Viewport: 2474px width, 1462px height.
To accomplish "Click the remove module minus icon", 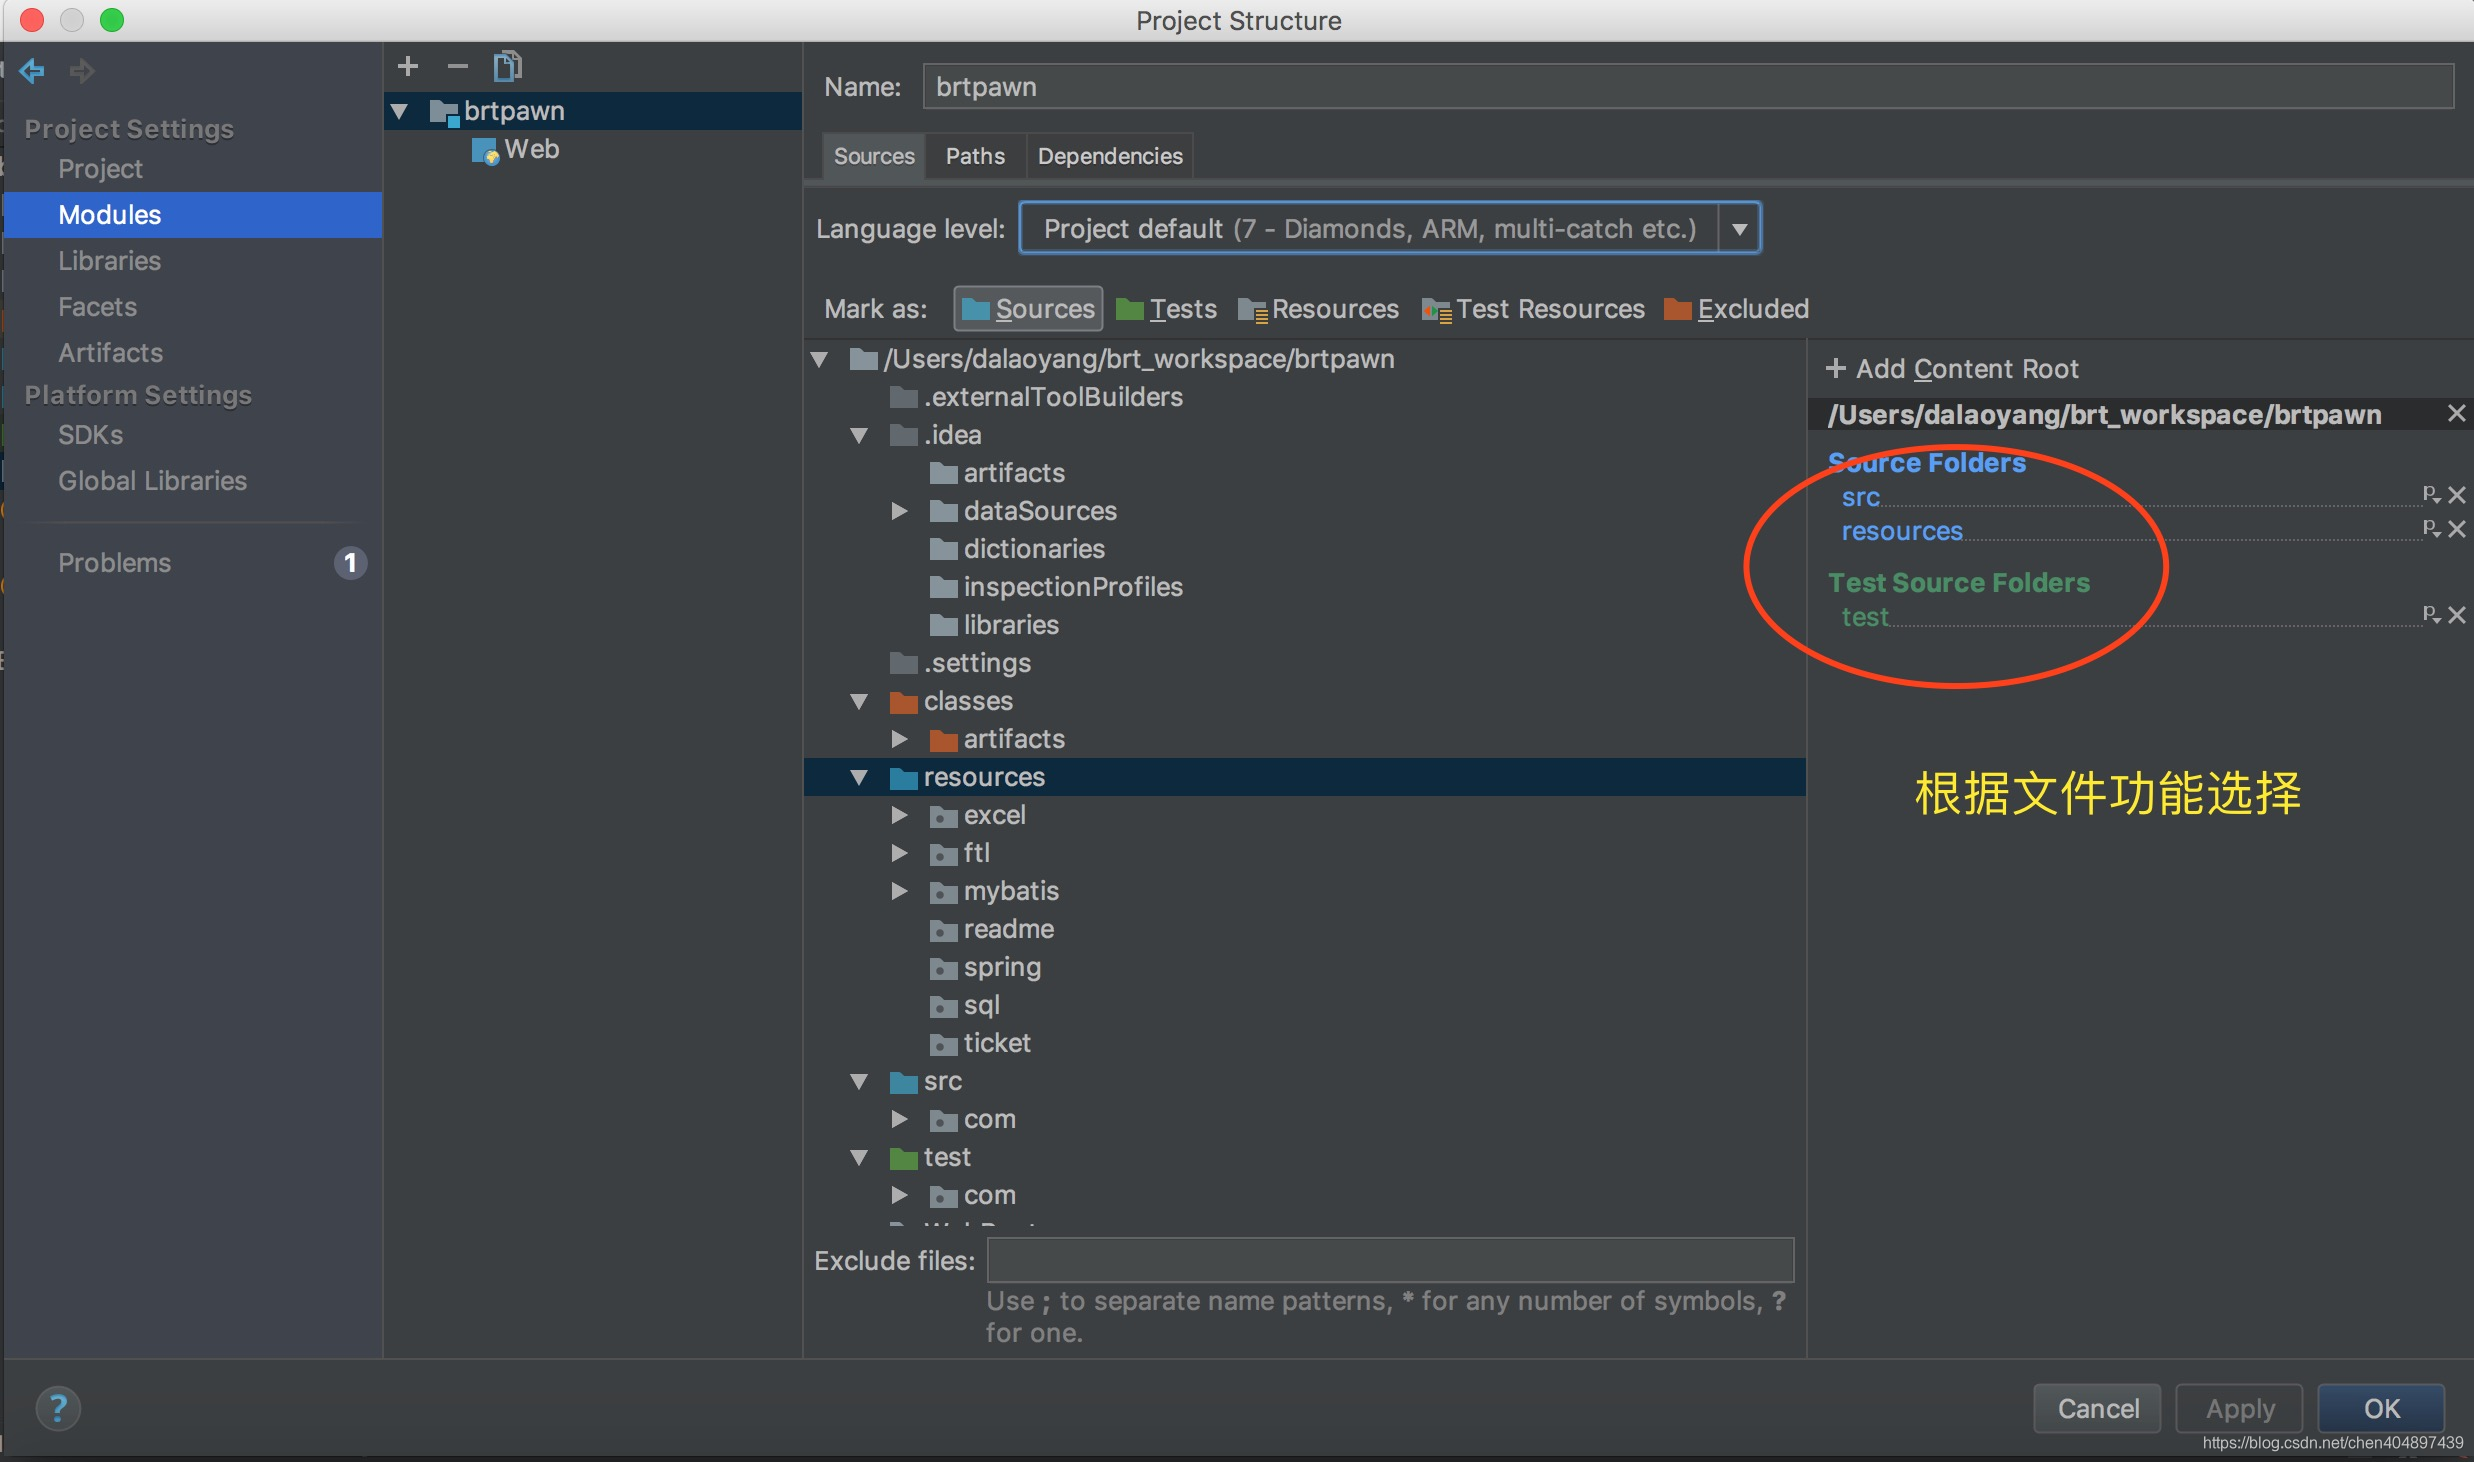I will (457, 67).
